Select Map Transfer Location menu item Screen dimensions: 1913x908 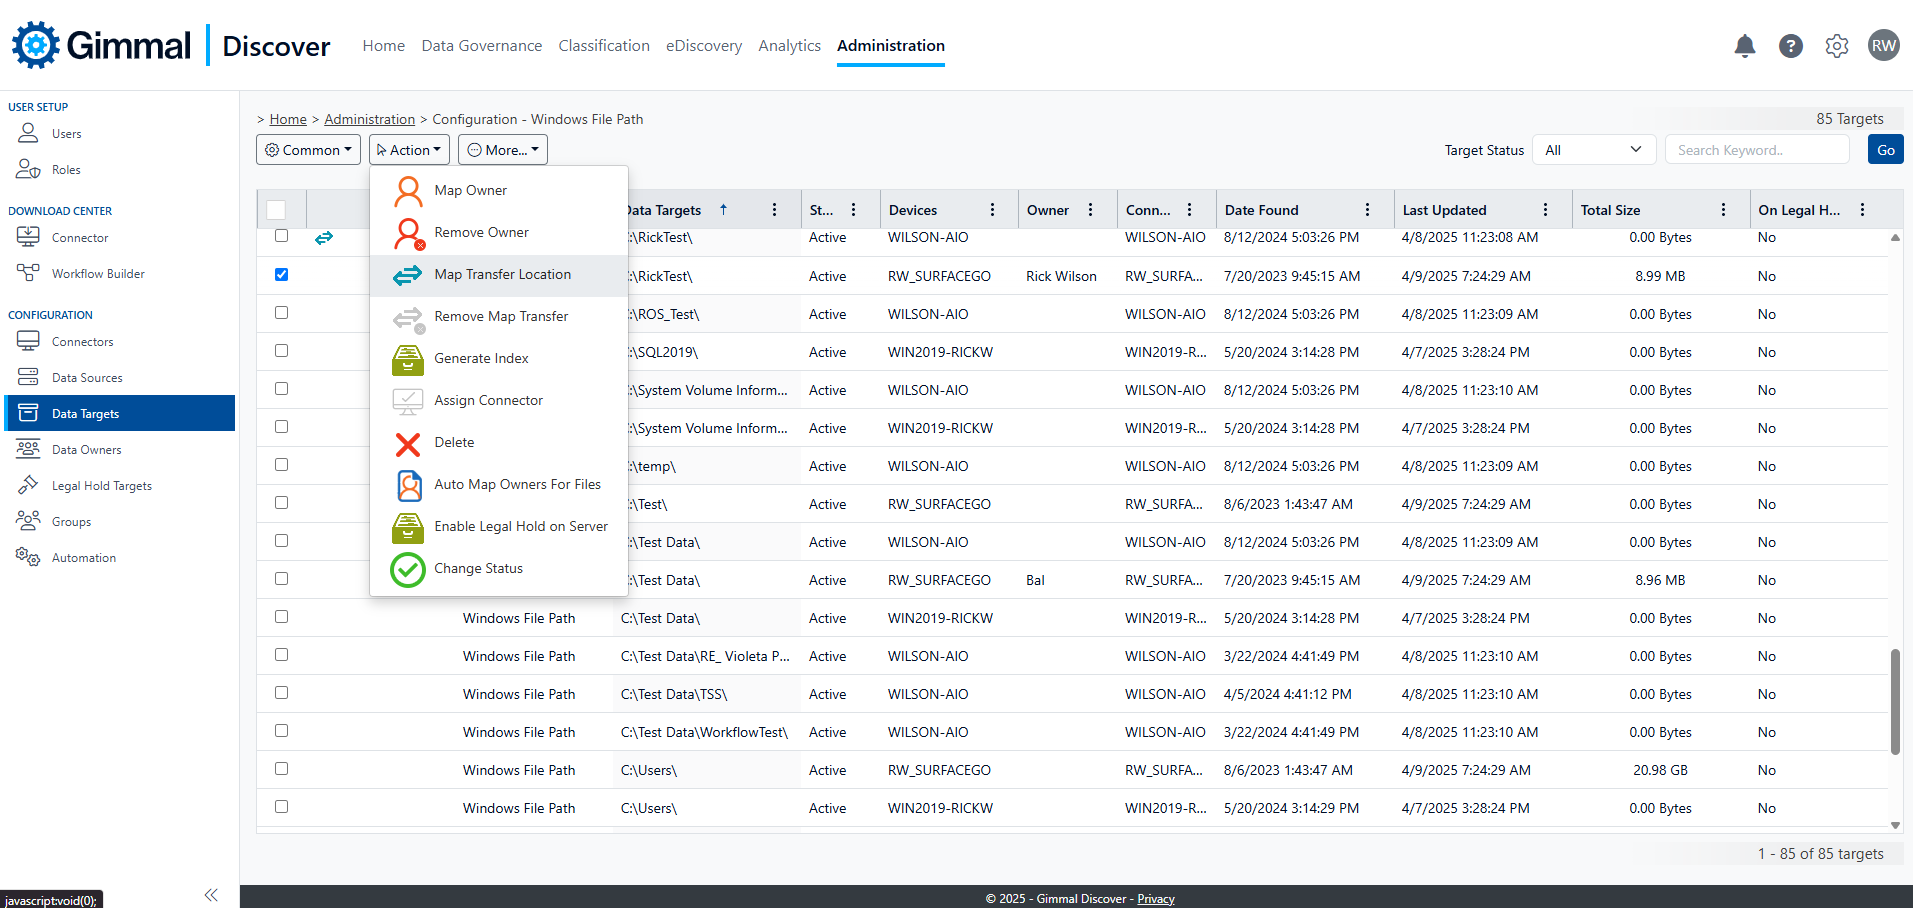click(x=502, y=275)
